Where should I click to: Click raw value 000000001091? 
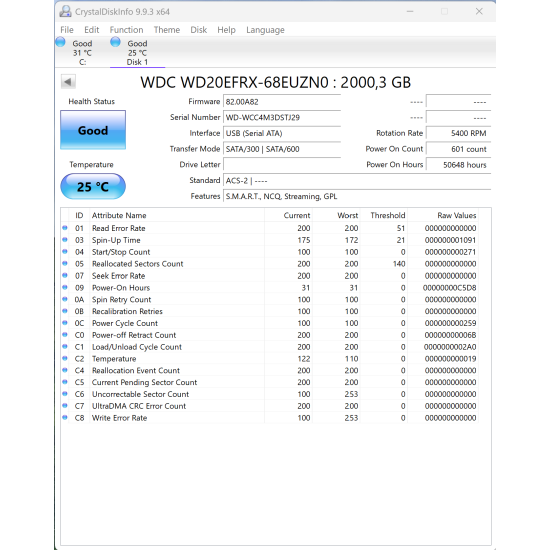pos(450,240)
